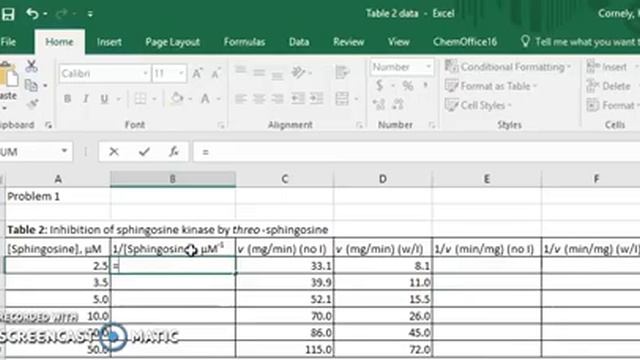The width and height of the screenshot is (640, 360).
Task: Click the Fill Color bucket icon
Action: (x=177, y=98)
